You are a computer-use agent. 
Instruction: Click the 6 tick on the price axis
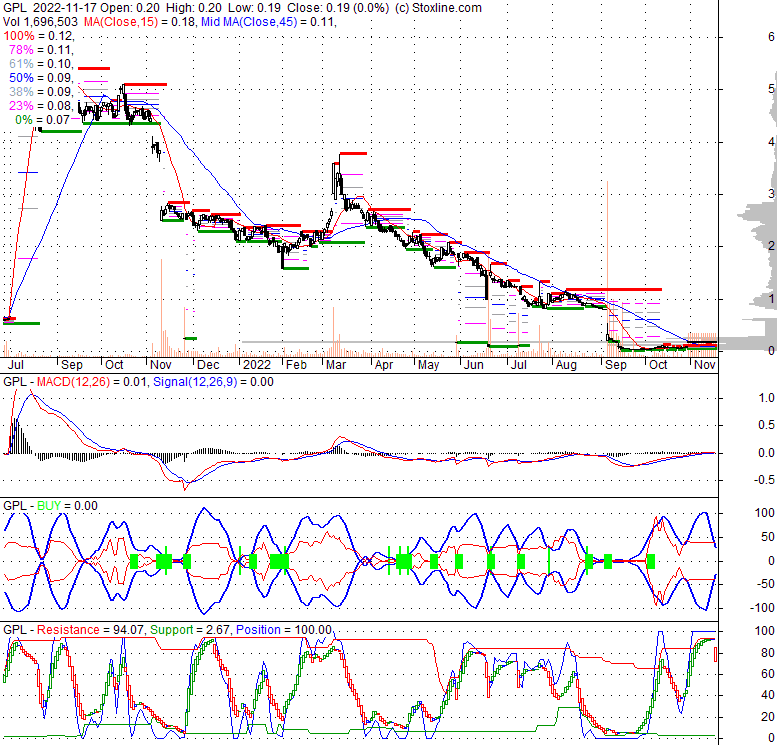point(771,37)
